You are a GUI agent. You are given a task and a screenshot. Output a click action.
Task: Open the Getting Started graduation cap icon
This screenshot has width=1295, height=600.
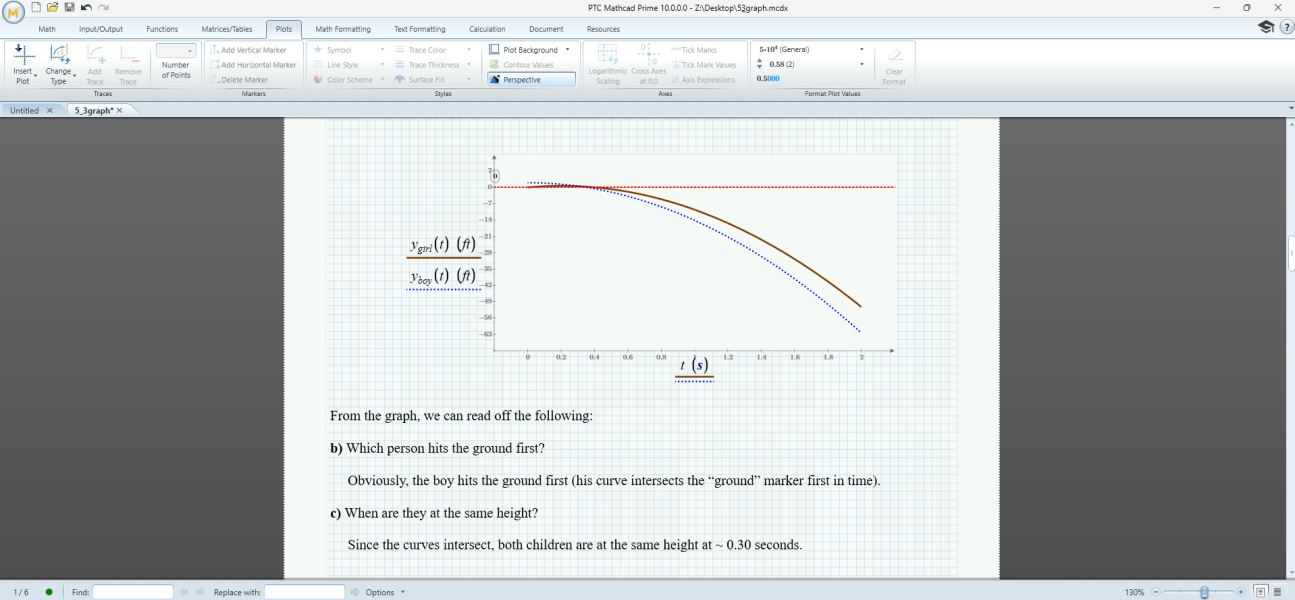click(1266, 28)
